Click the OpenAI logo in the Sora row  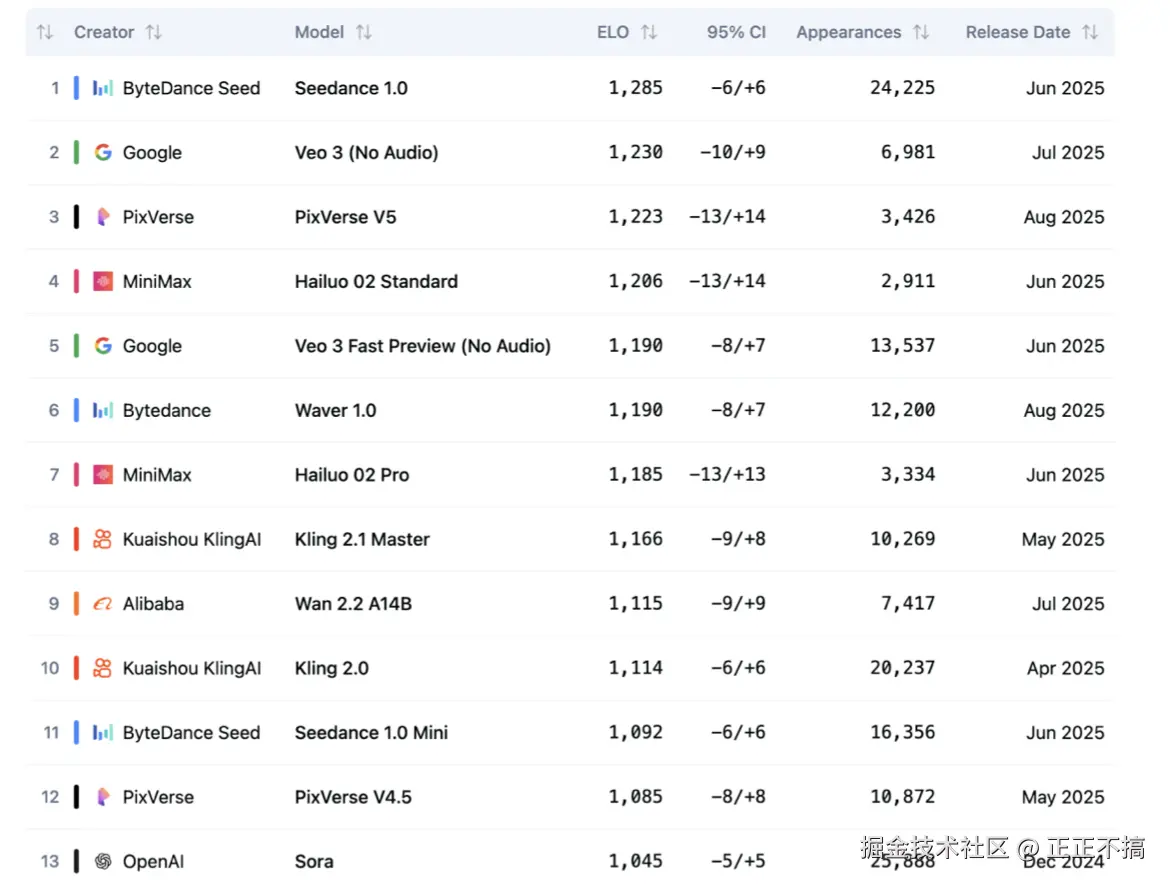click(x=103, y=861)
